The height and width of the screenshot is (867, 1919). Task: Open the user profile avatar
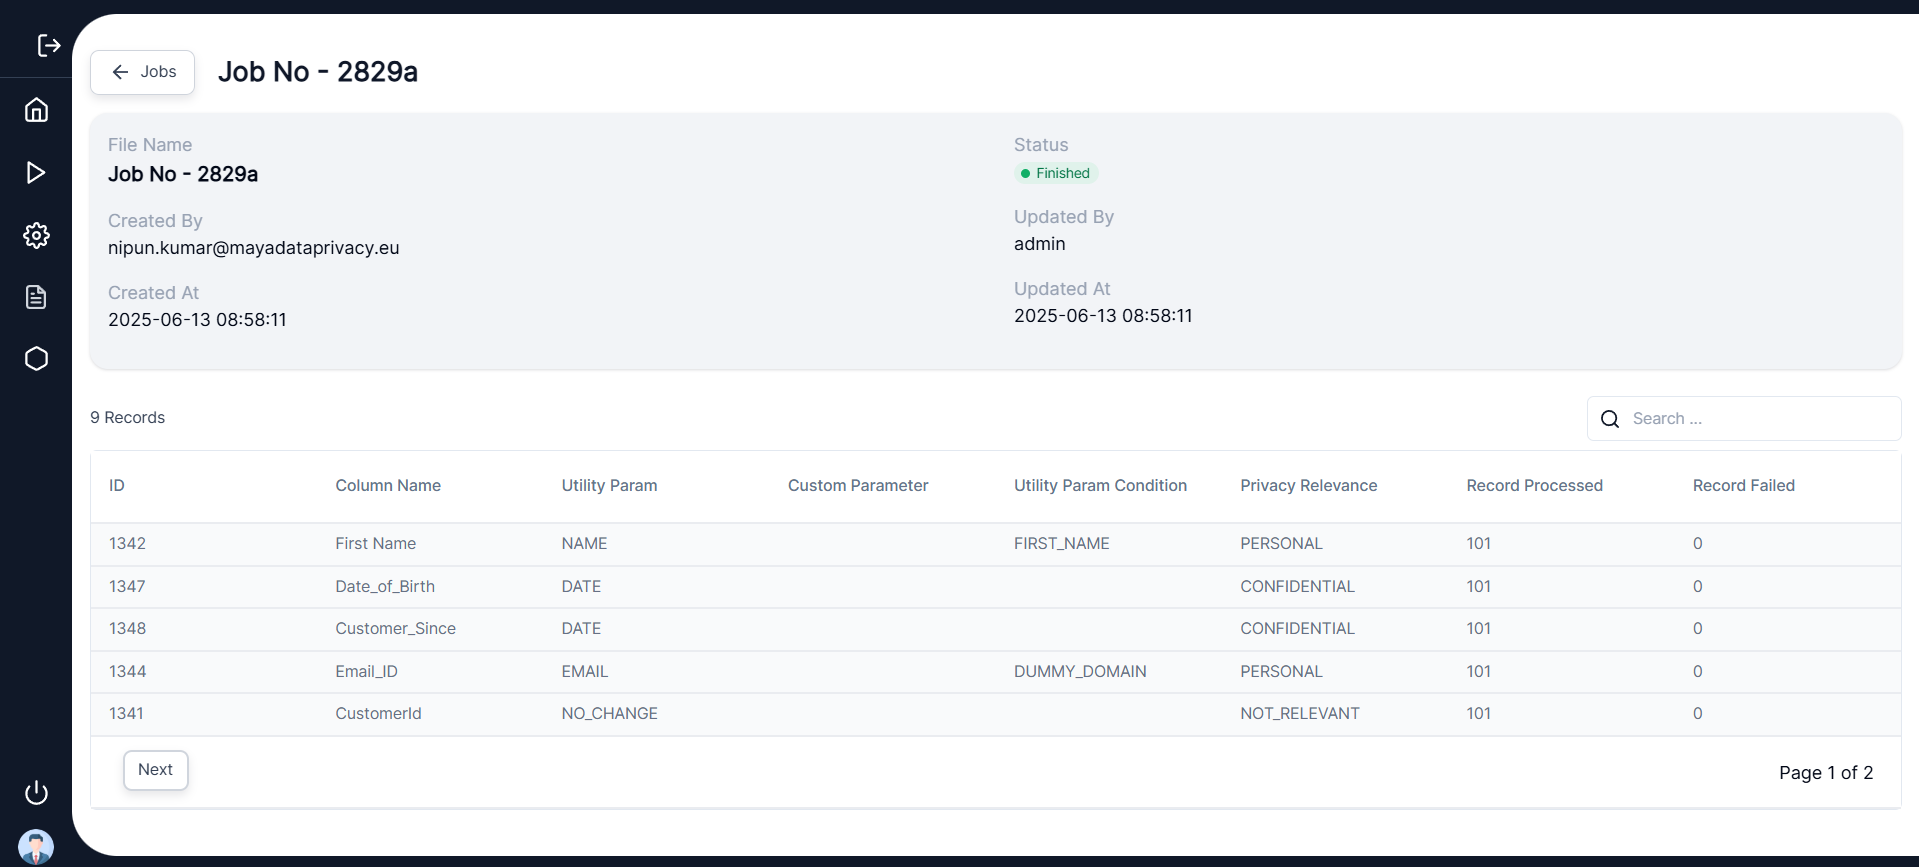(x=36, y=847)
